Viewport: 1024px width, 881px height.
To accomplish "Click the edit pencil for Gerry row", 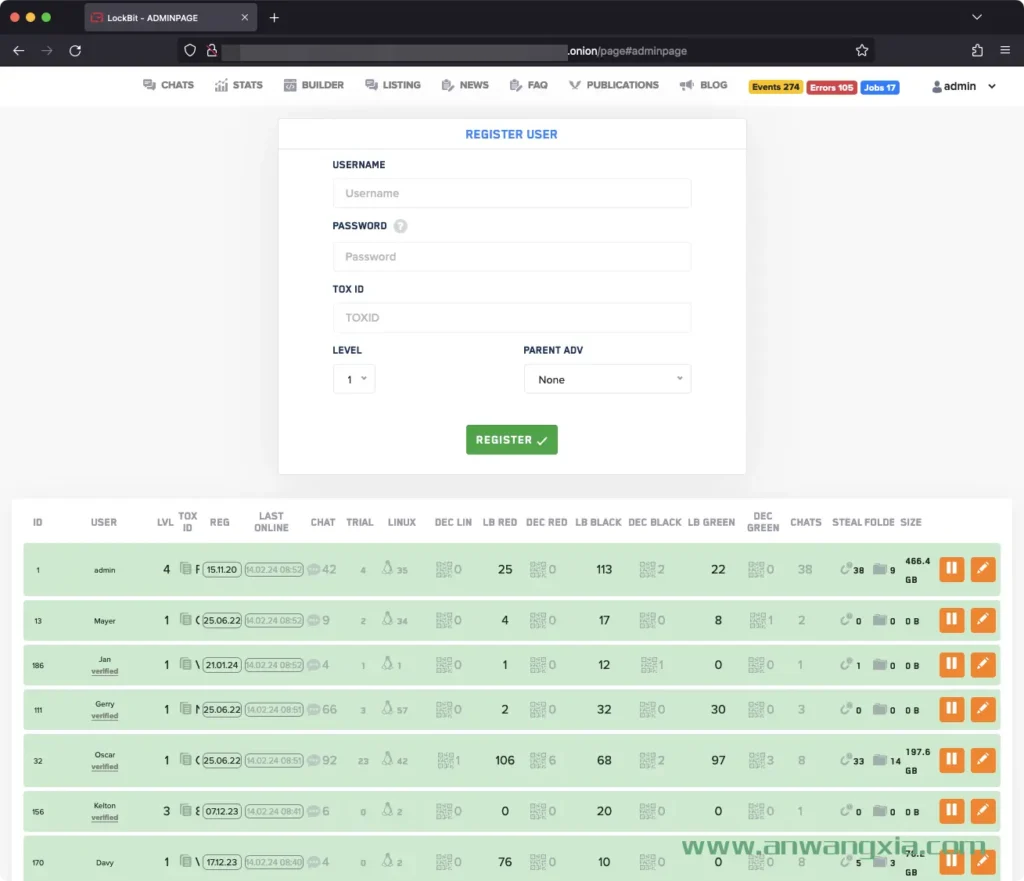I will [x=983, y=709].
